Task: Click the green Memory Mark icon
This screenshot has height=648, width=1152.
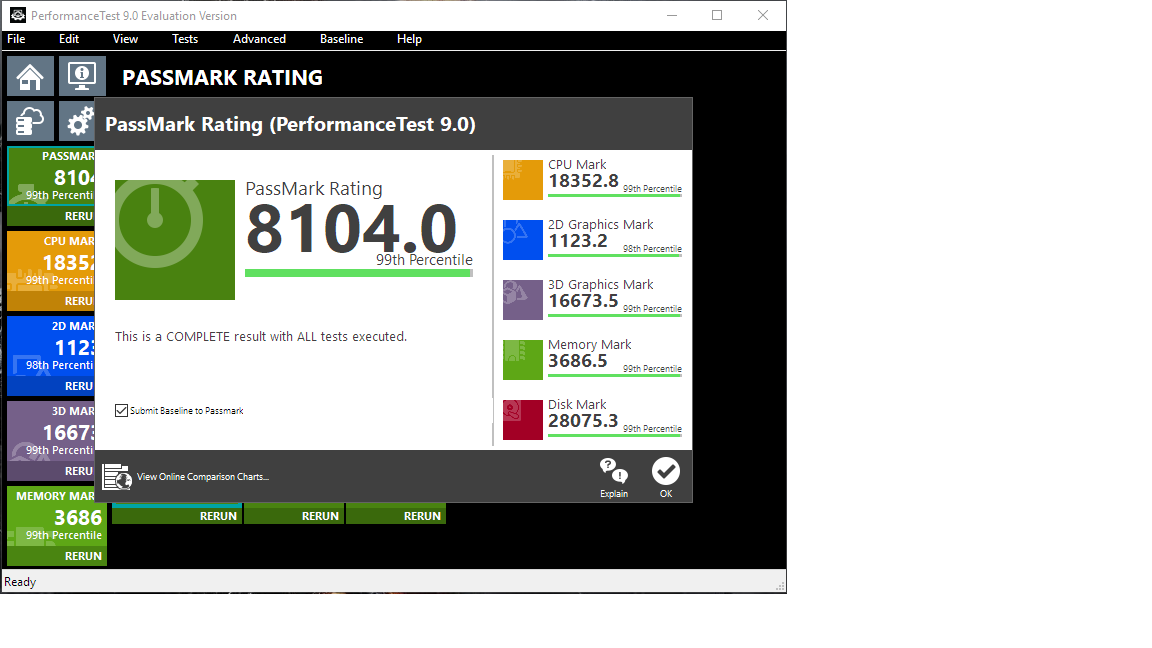Action: (522, 360)
